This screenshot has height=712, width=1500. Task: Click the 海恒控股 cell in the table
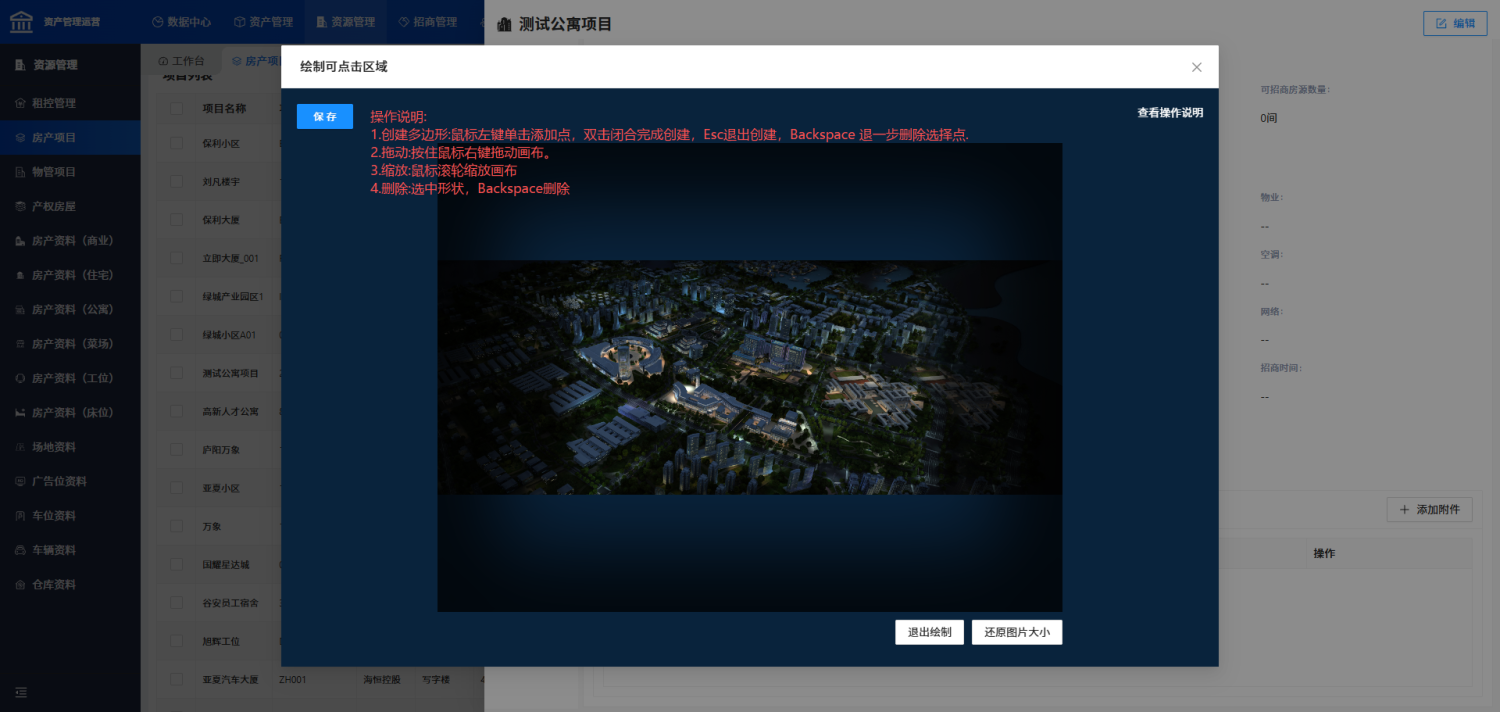point(382,680)
